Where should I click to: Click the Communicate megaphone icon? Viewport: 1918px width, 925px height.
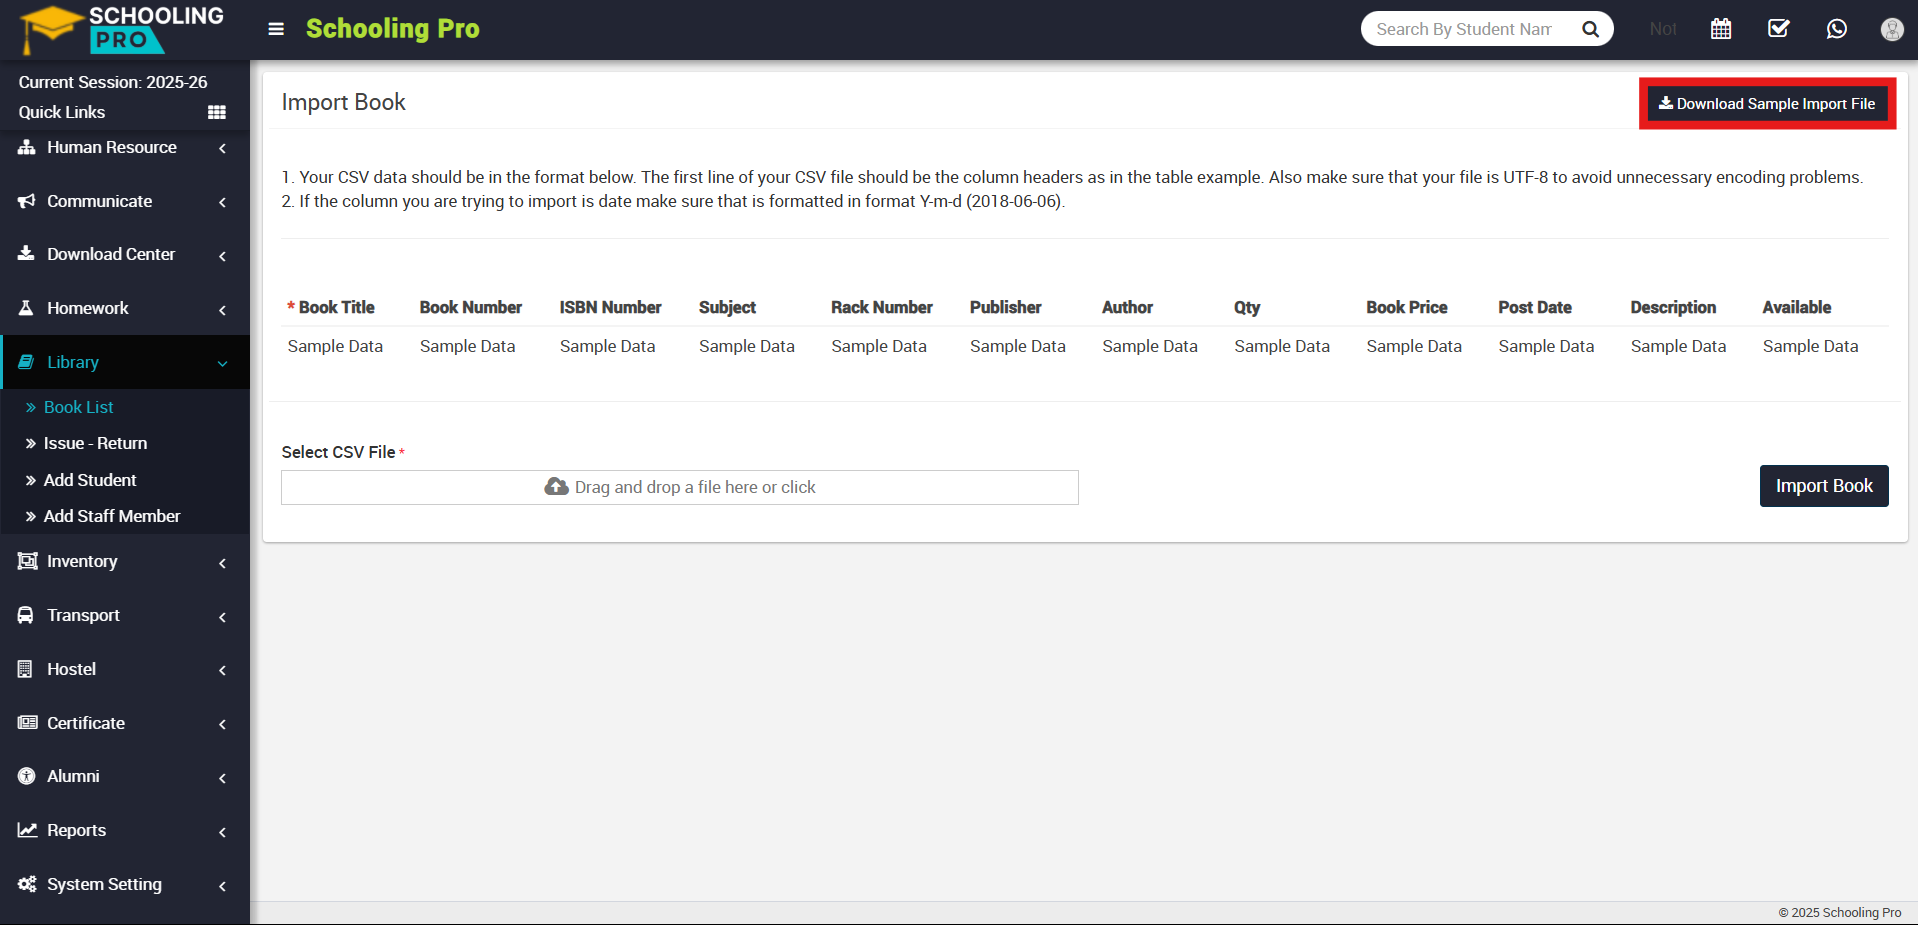pyautogui.click(x=27, y=201)
